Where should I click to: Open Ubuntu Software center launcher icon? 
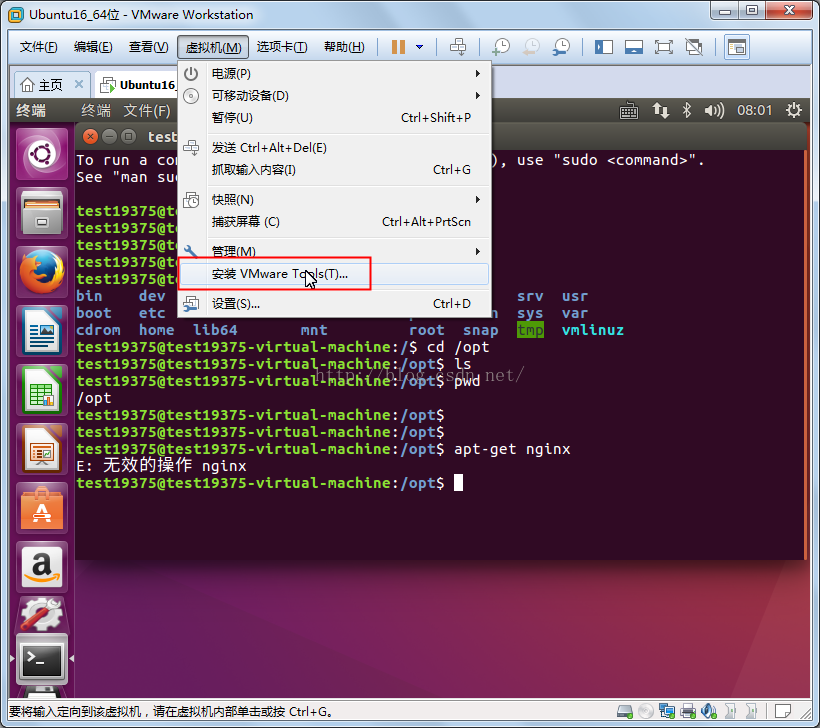tap(42, 508)
